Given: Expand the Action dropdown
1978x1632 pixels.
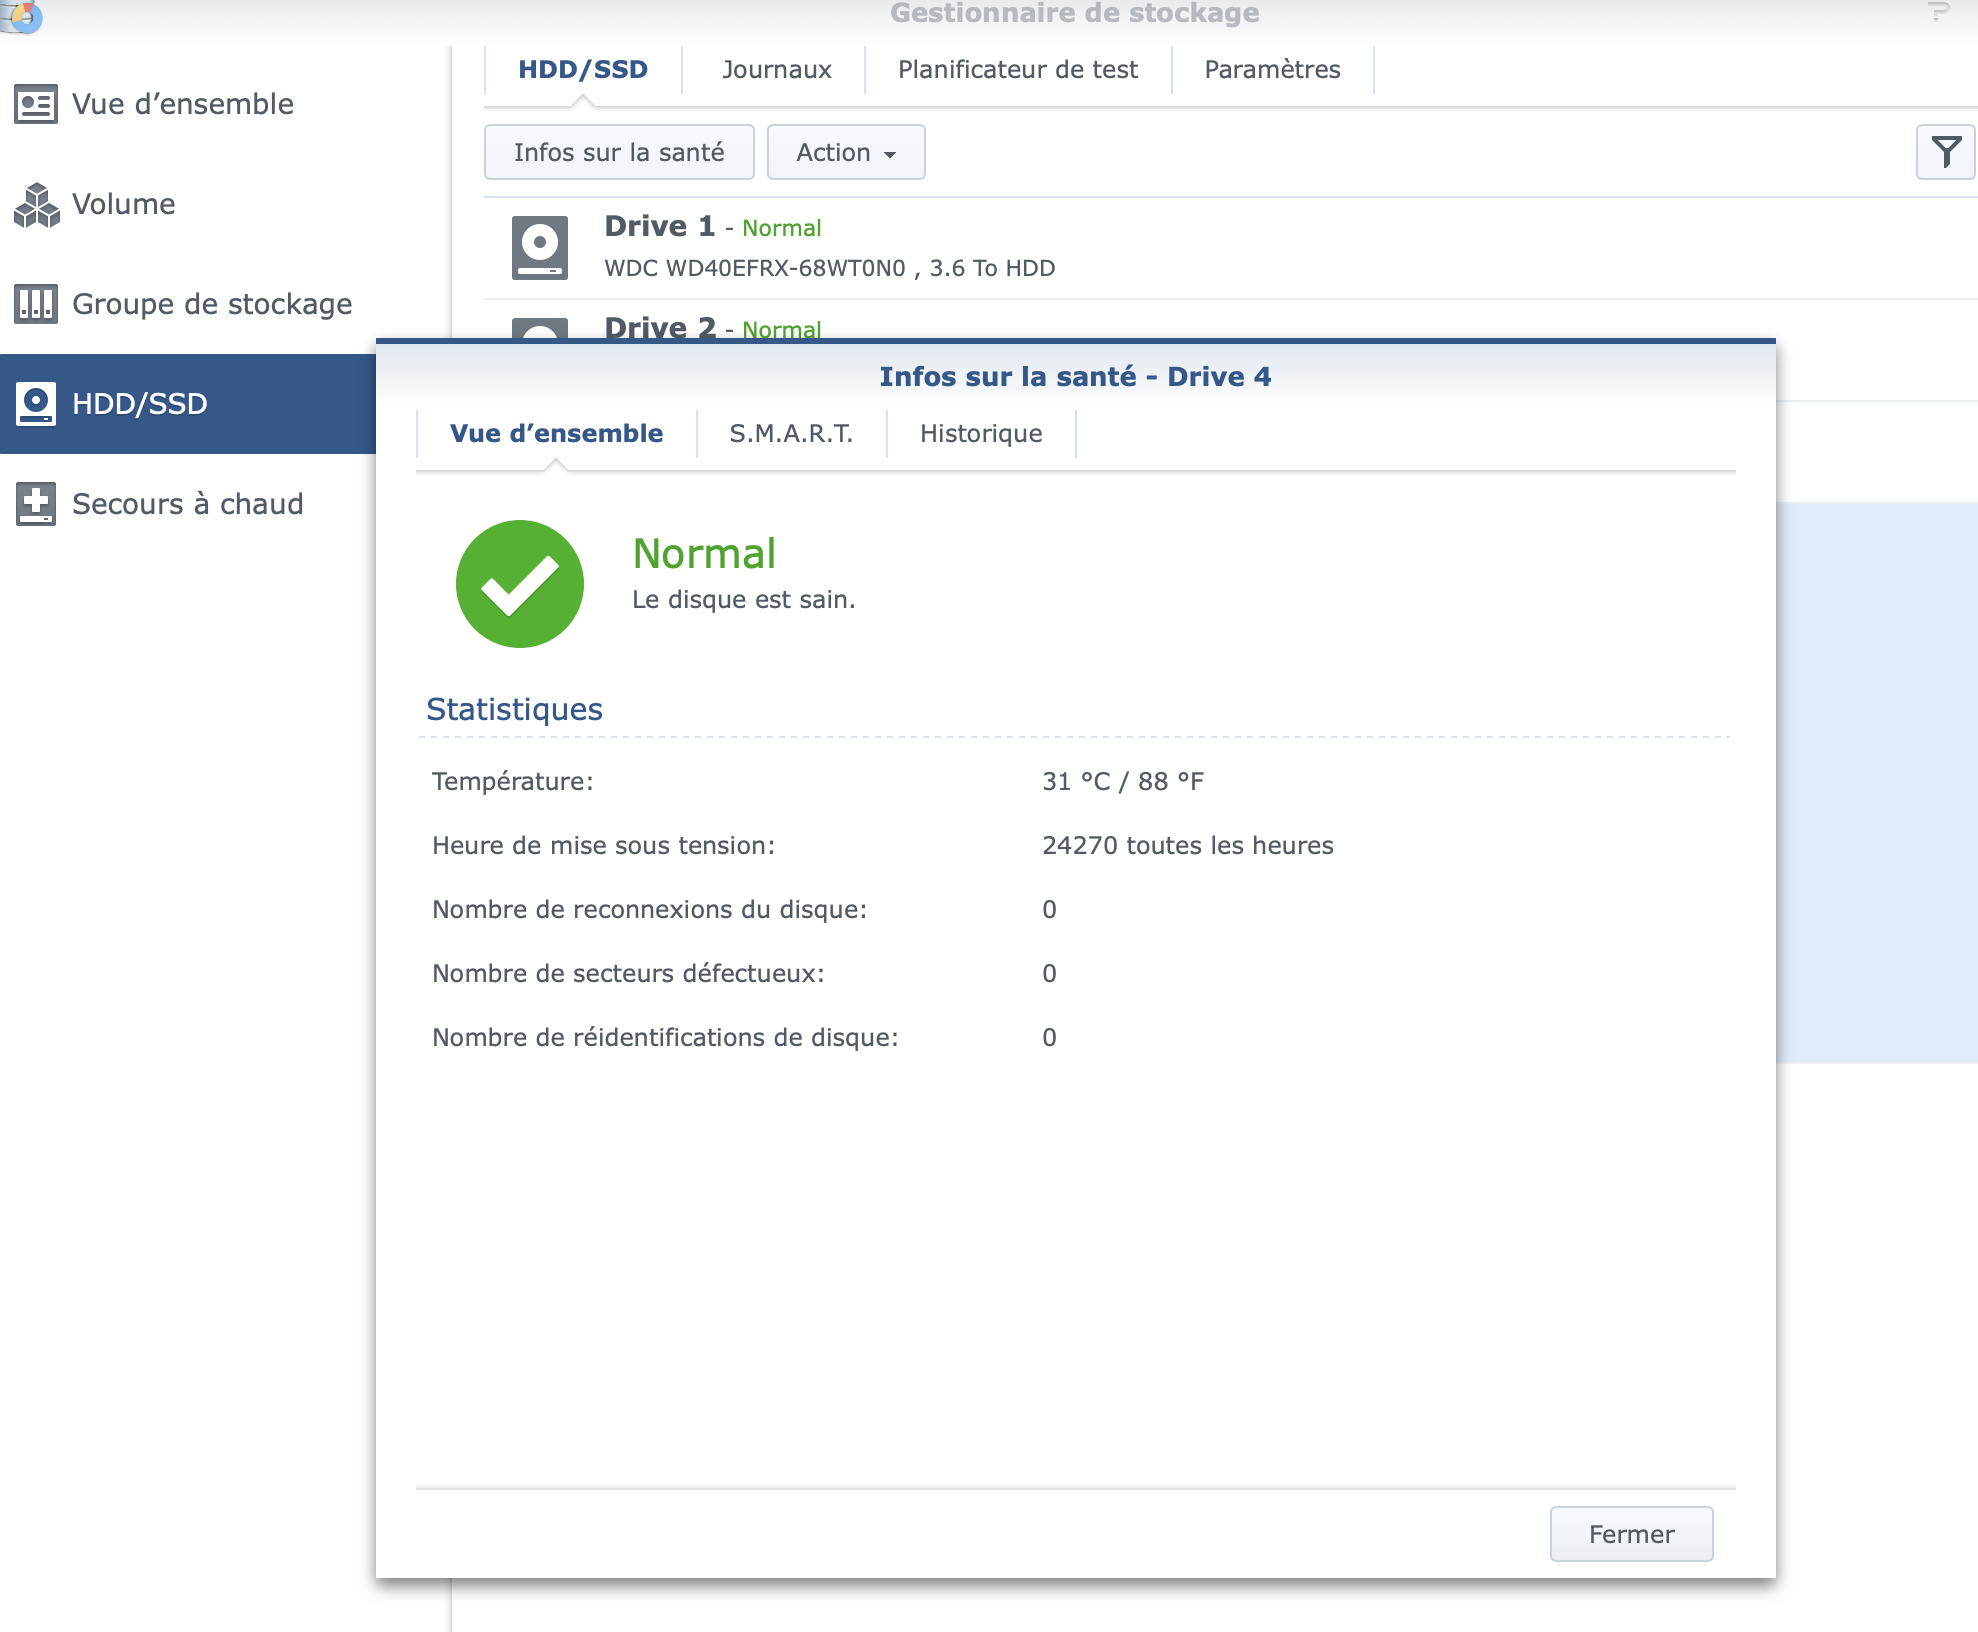Looking at the screenshot, I should (845, 152).
